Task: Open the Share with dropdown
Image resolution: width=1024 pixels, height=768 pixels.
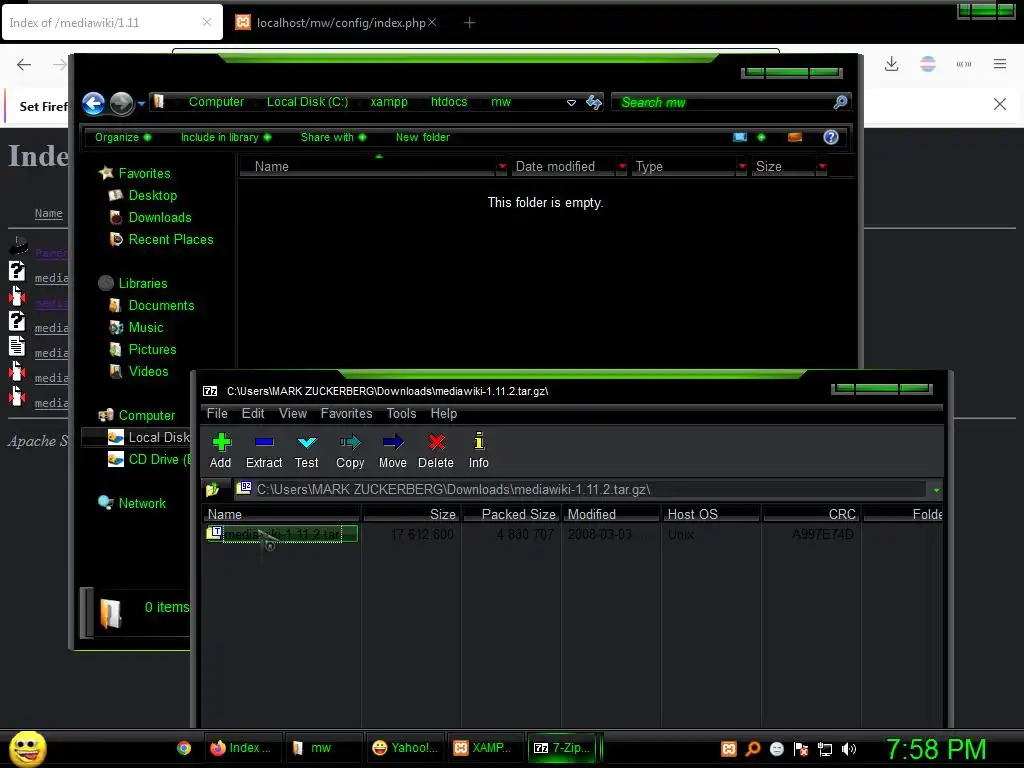Action: point(333,137)
